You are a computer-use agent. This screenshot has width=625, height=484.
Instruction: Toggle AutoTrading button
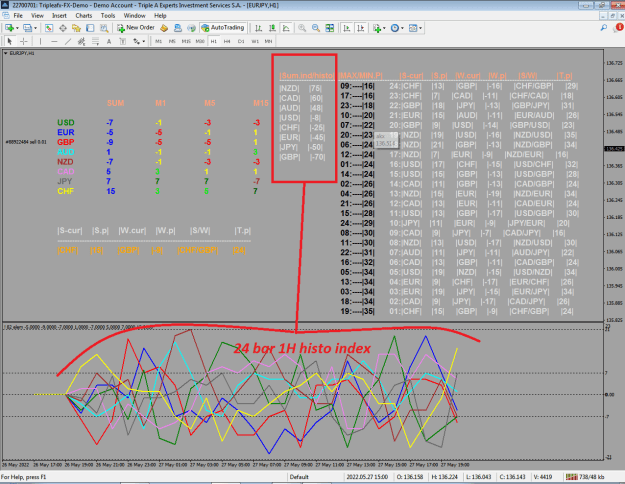(223, 28)
